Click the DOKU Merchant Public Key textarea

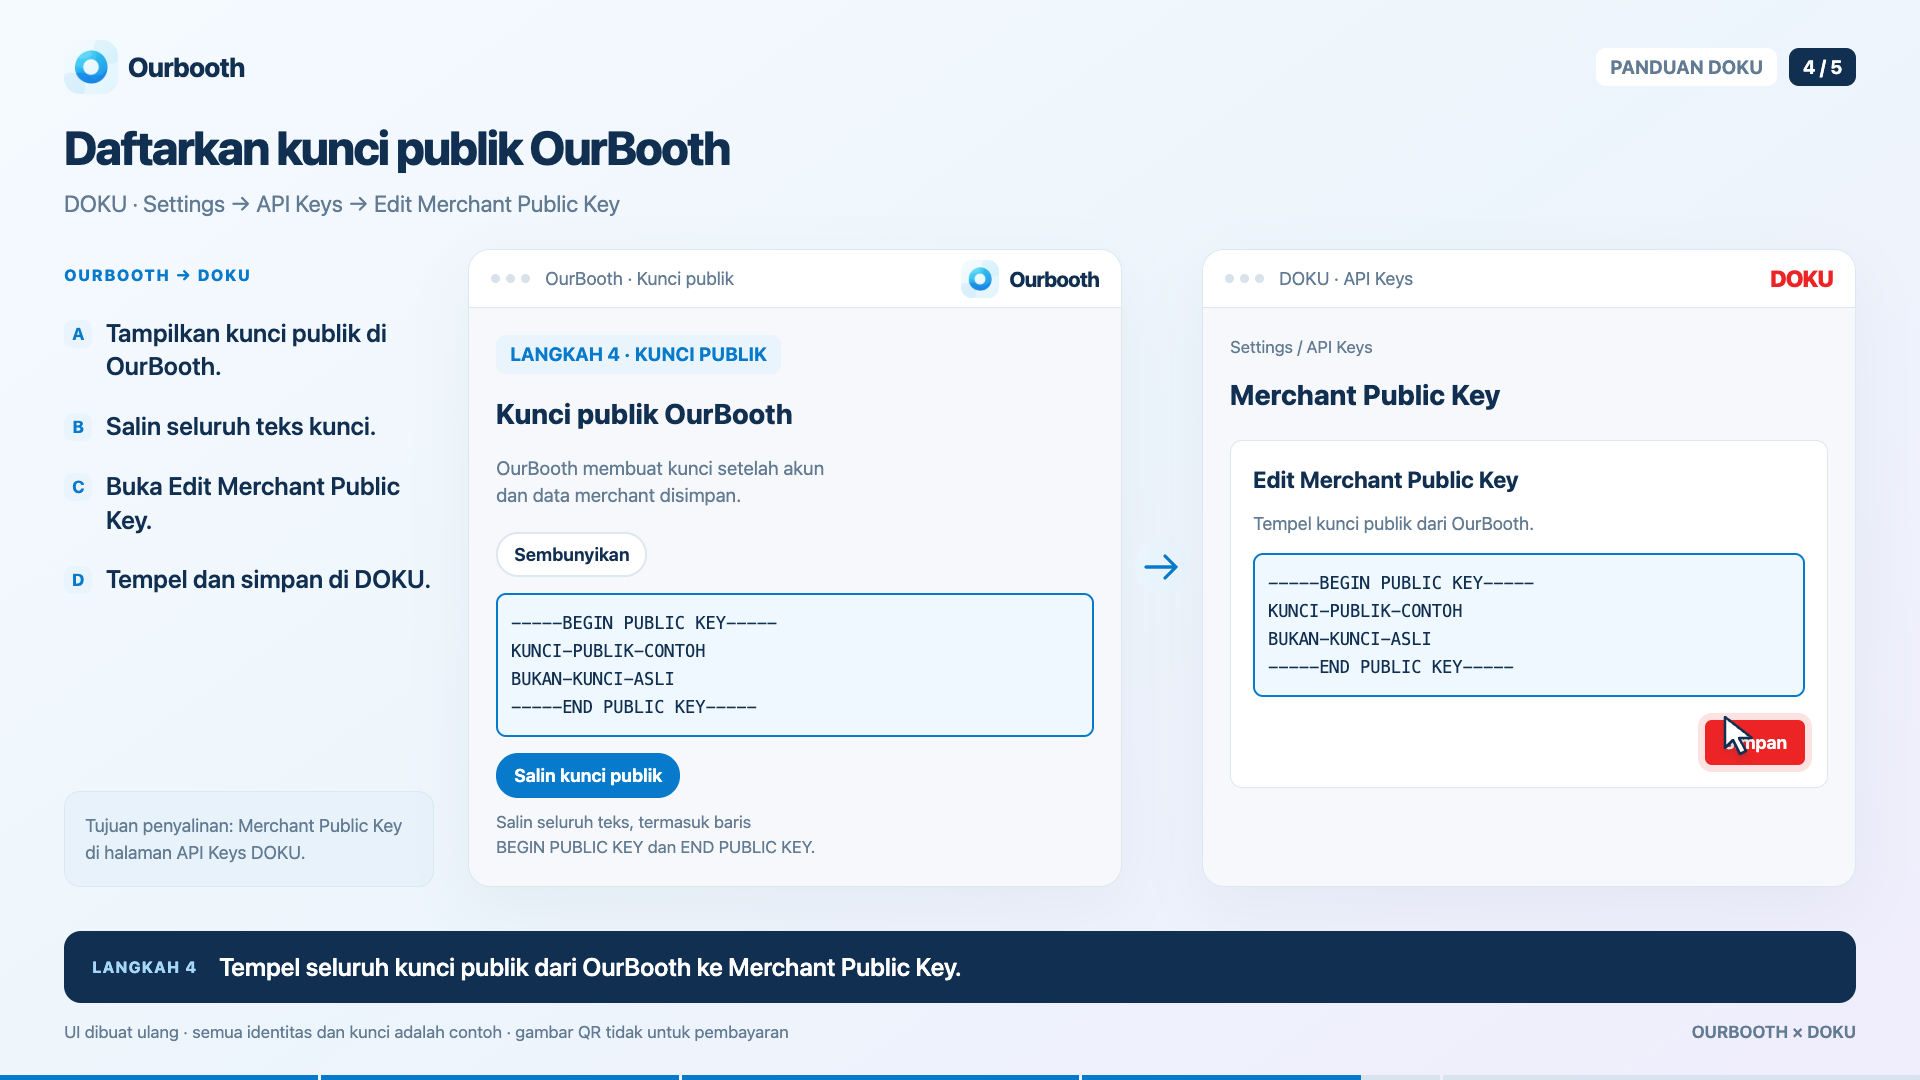click(x=1528, y=625)
